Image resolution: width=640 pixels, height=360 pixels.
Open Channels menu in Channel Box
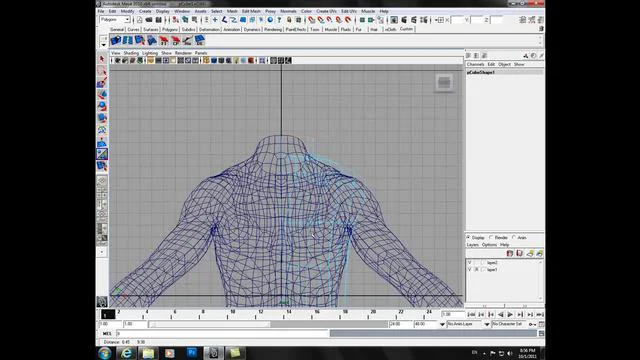tap(476, 64)
